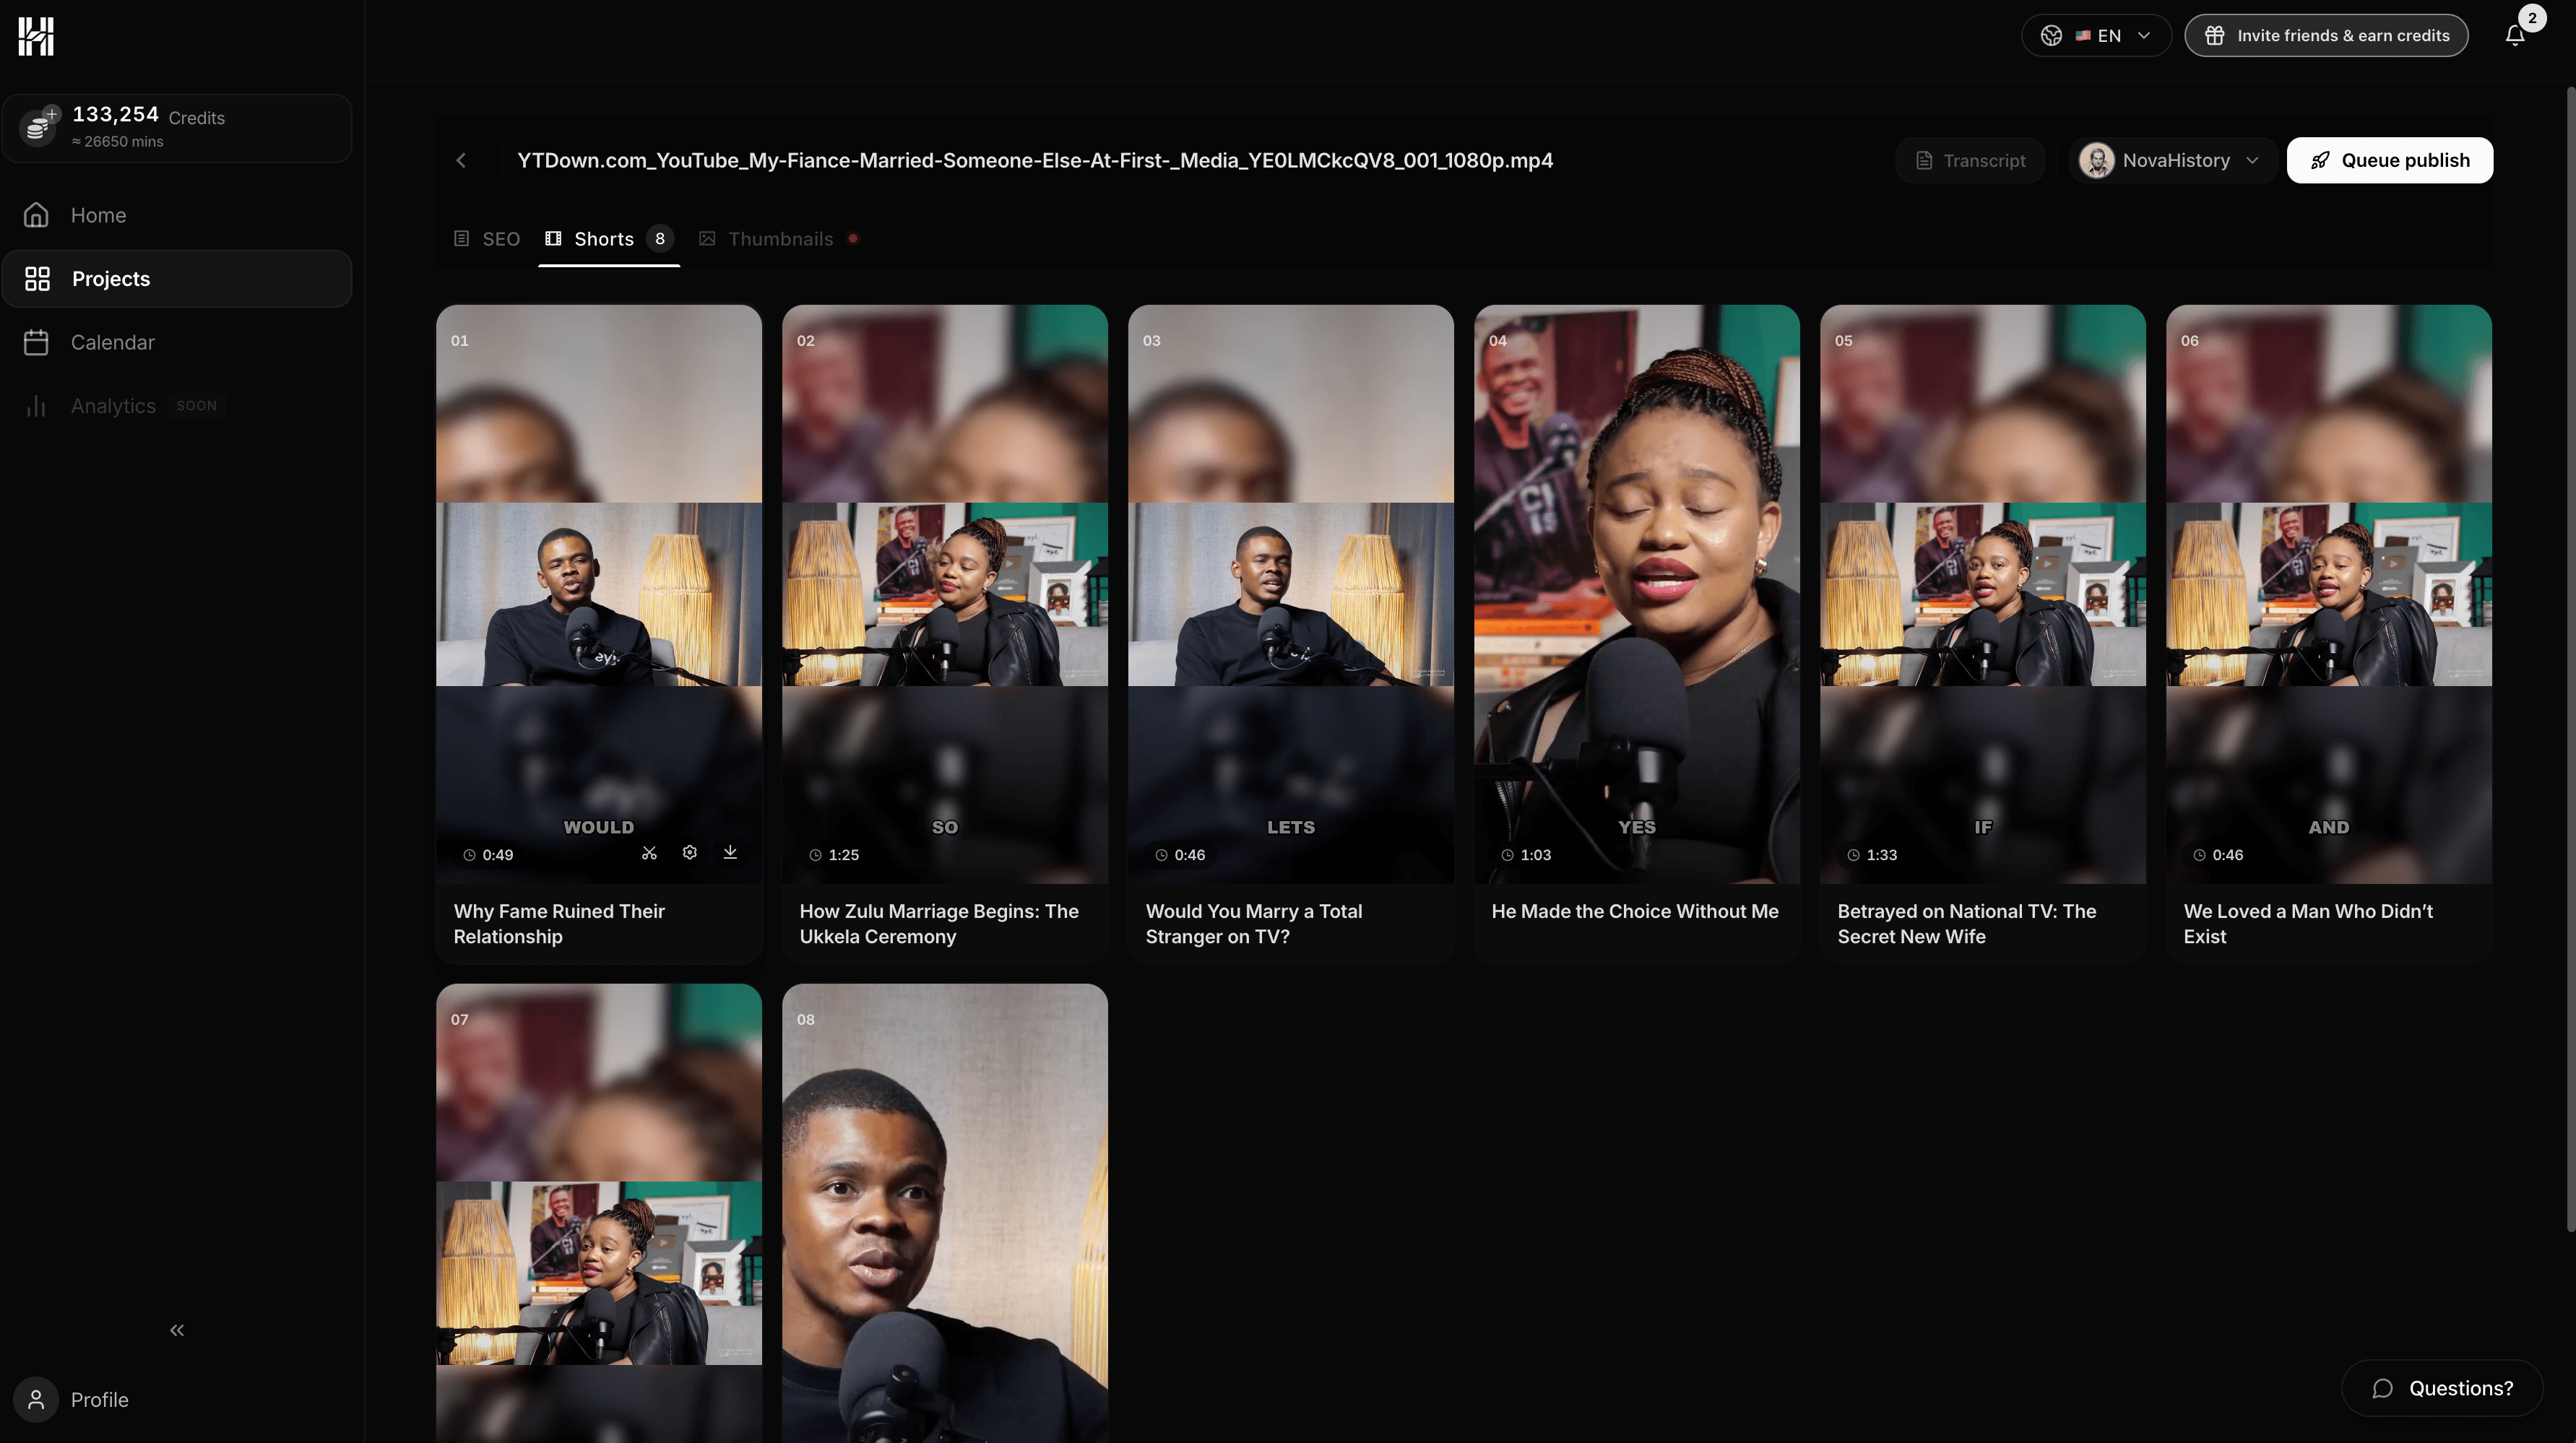This screenshot has width=2576, height=1443.
Task: Click the globe icon in the language selector
Action: coord(2051,35)
